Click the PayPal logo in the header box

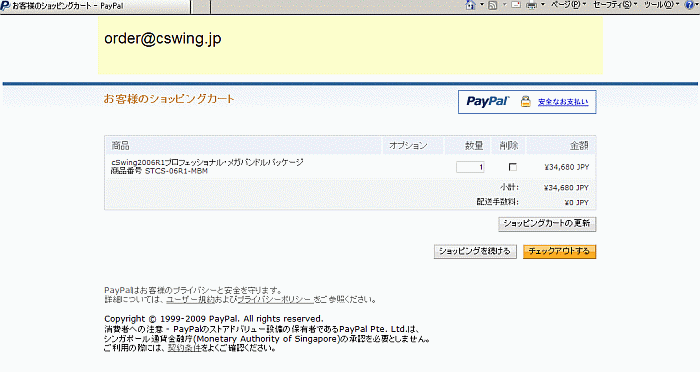coord(488,101)
